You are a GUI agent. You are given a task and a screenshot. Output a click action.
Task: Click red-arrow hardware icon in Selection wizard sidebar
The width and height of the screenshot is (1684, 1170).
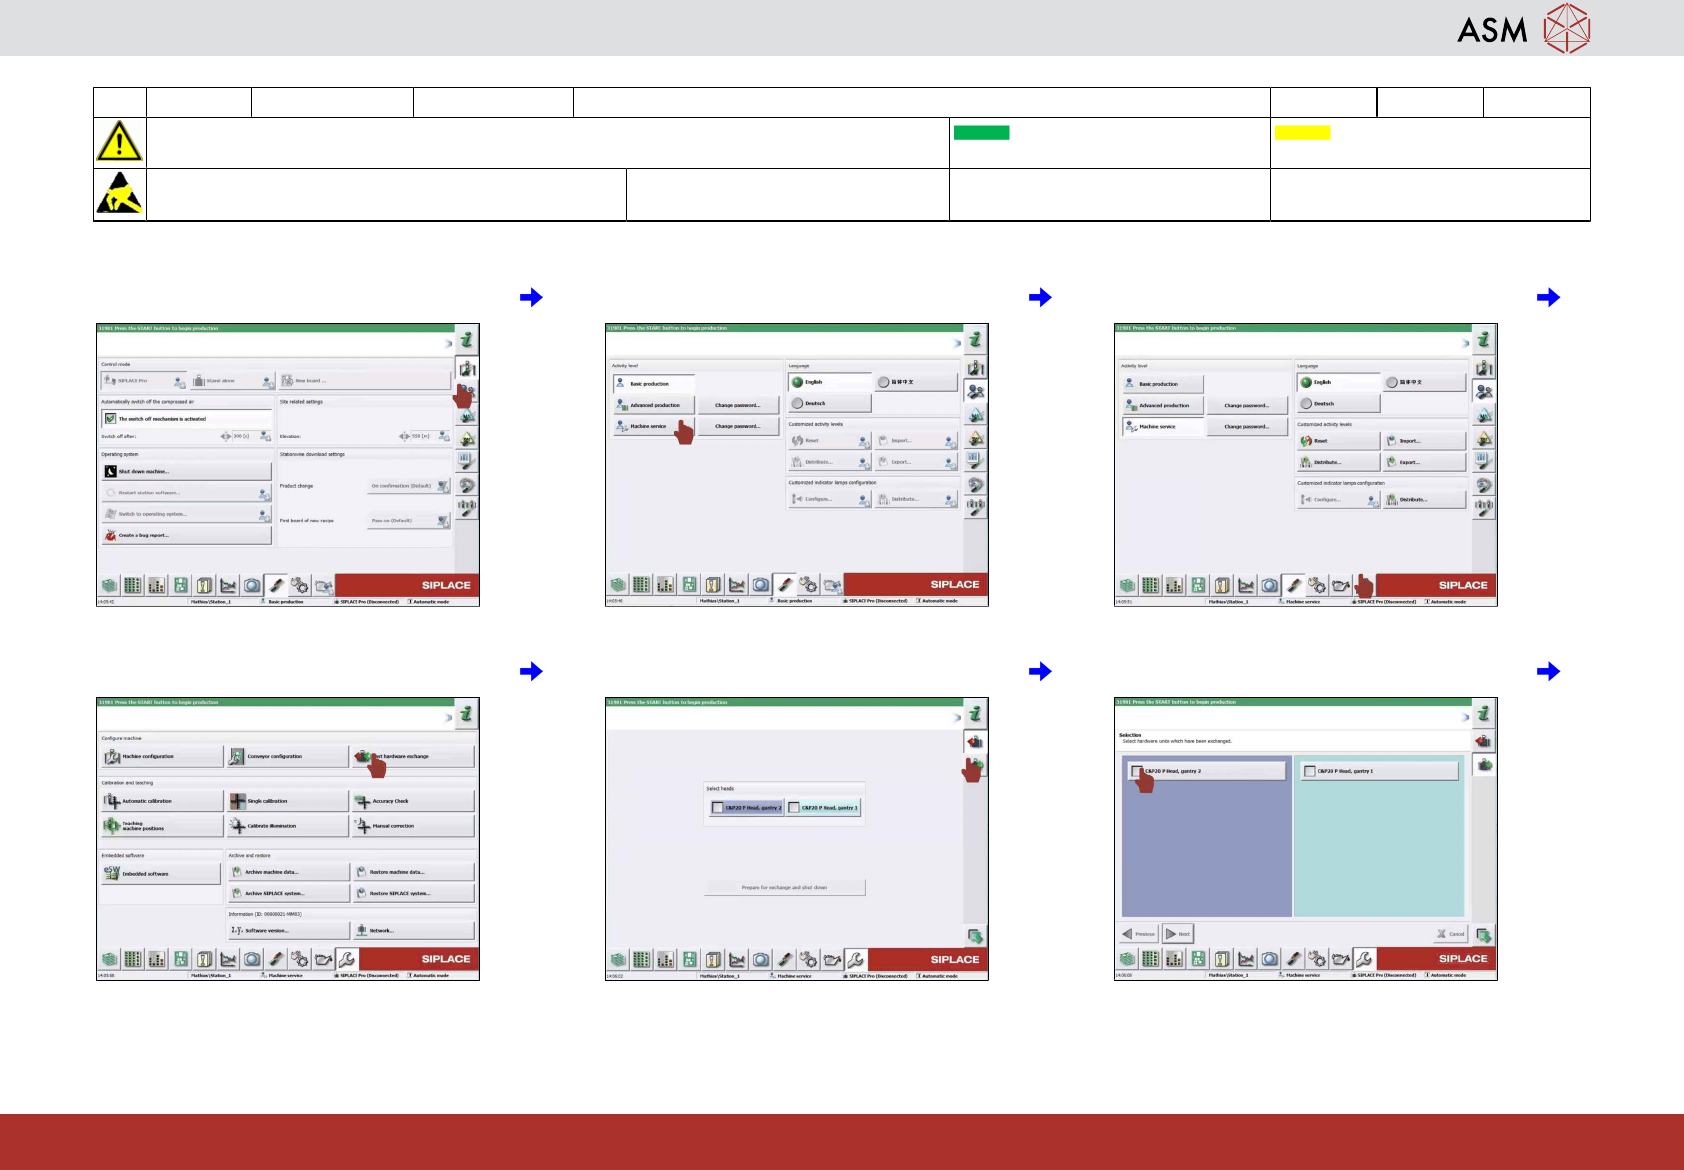click(x=1484, y=741)
